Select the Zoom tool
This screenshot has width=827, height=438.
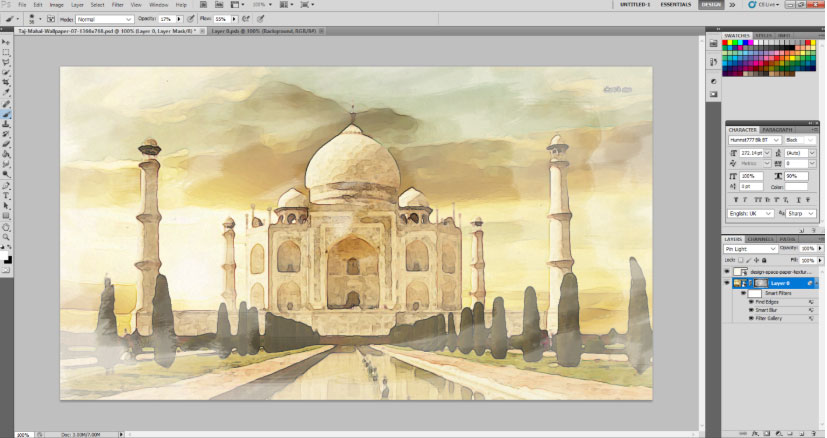coord(6,237)
